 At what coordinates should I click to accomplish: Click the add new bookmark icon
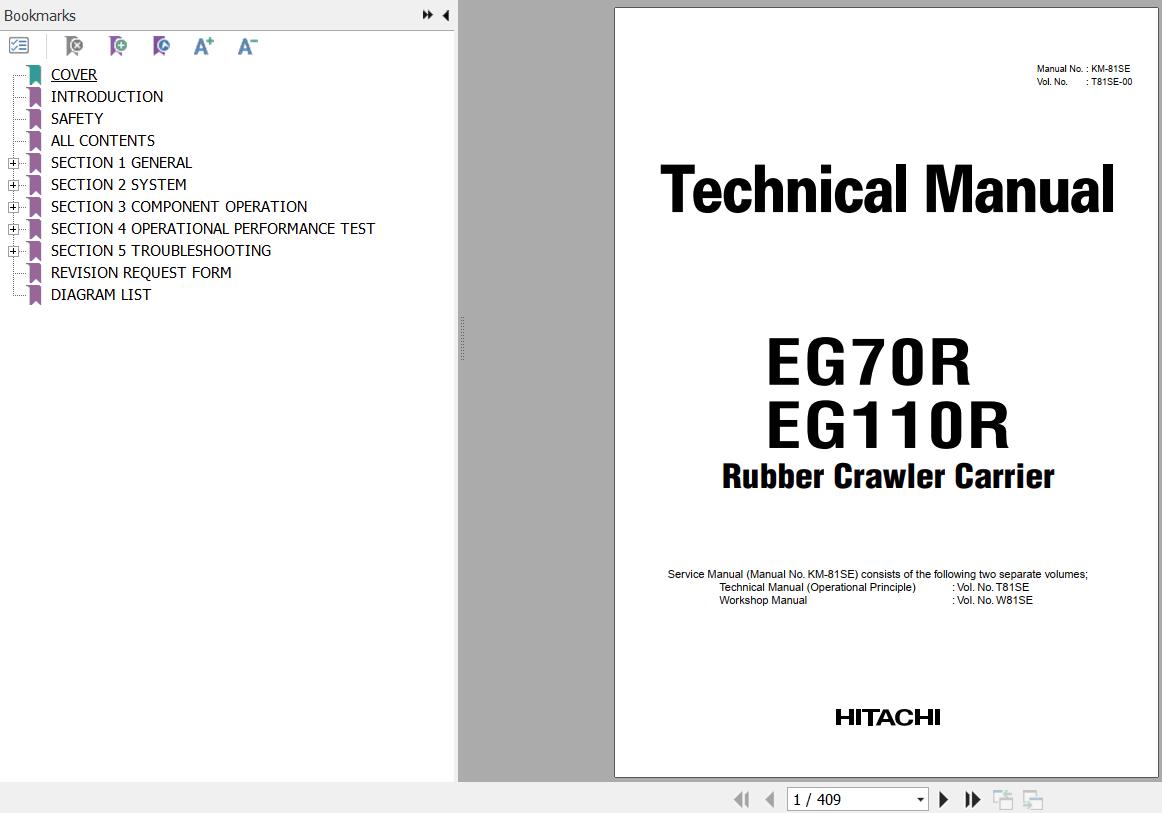pos(118,46)
